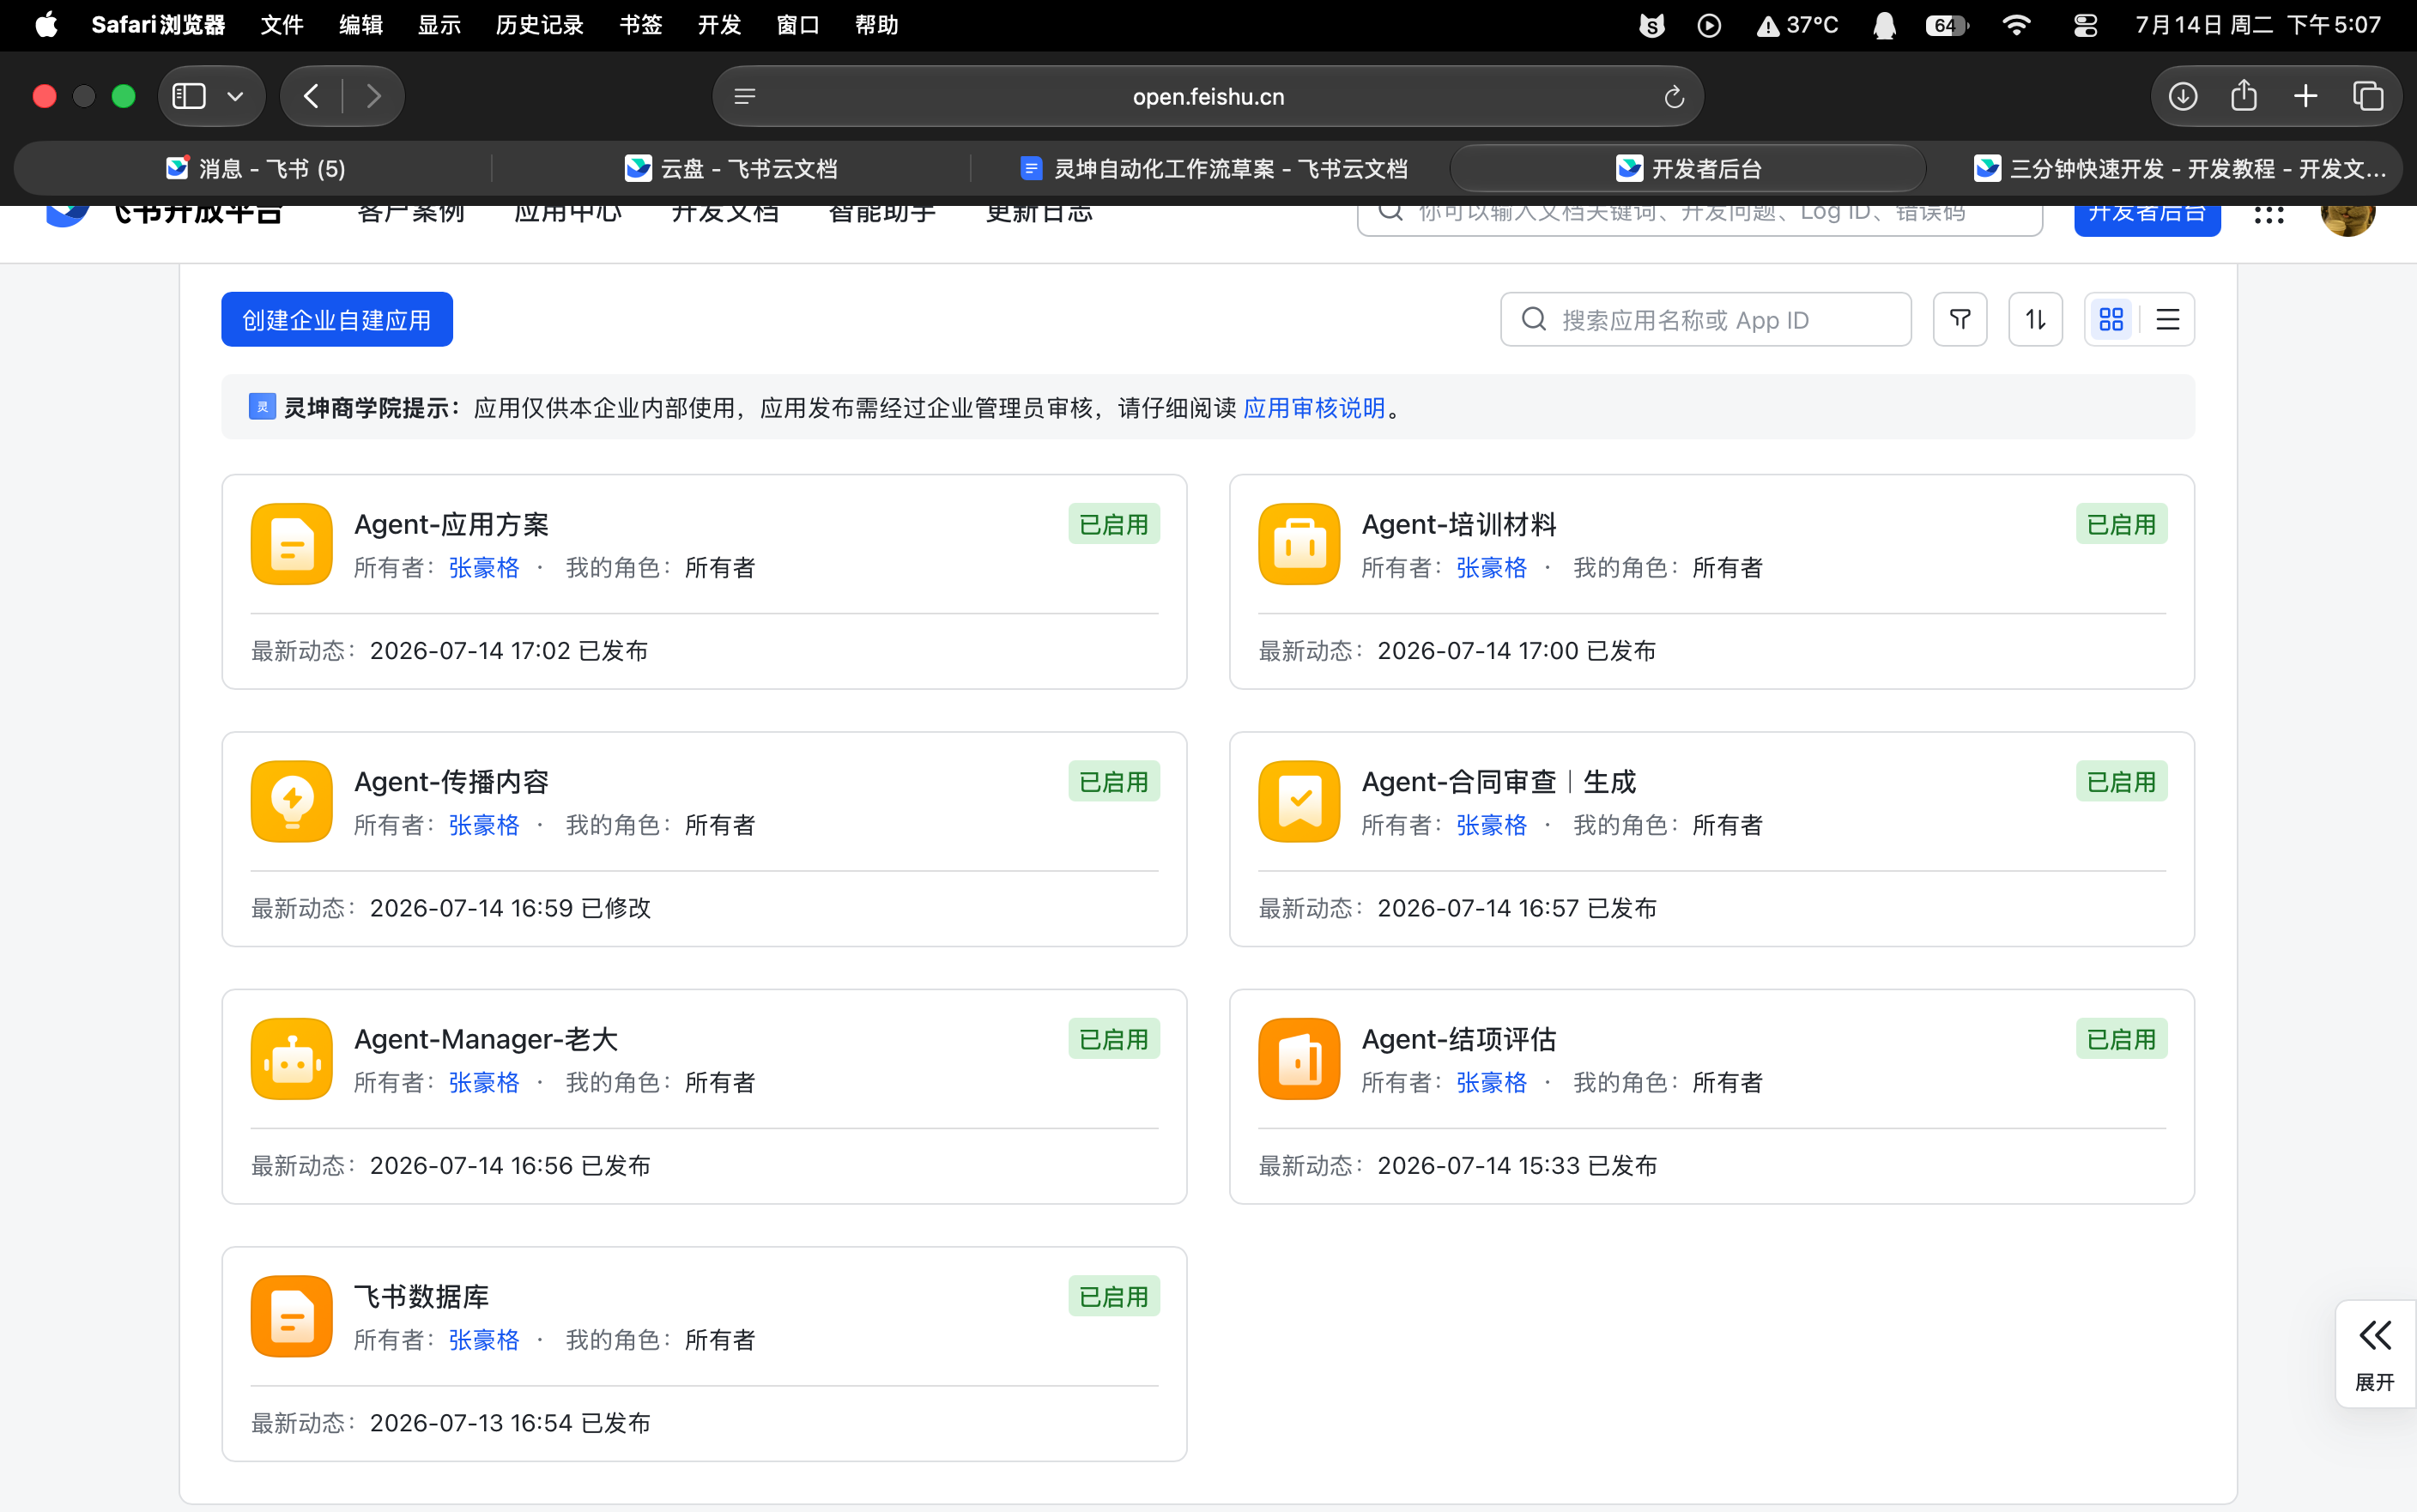Click 已启用 badge on Agent-传播内容 card

(x=1114, y=781)
